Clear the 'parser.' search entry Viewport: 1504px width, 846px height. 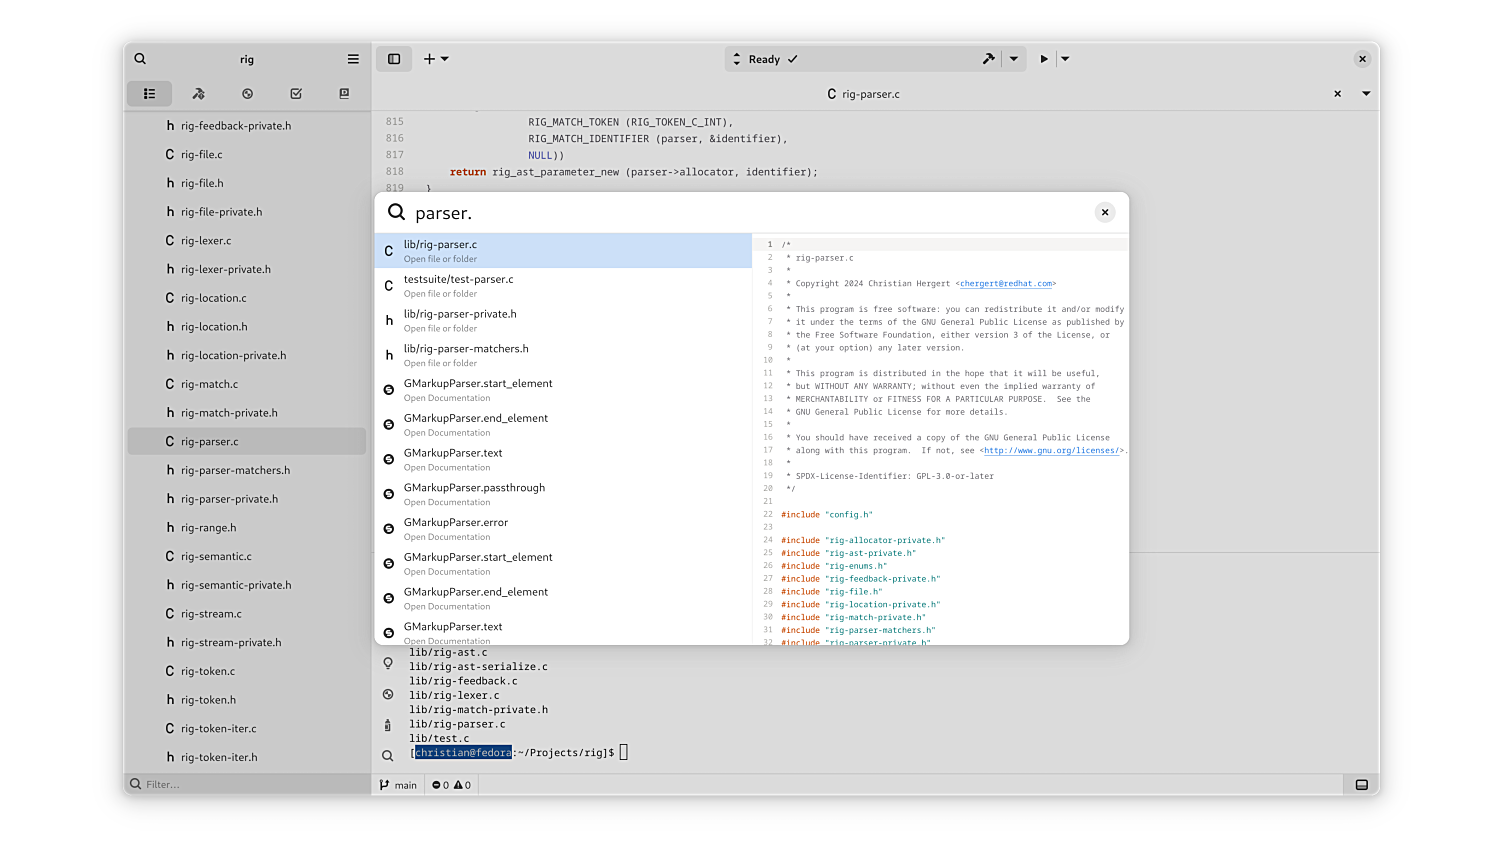point(1105,212)
